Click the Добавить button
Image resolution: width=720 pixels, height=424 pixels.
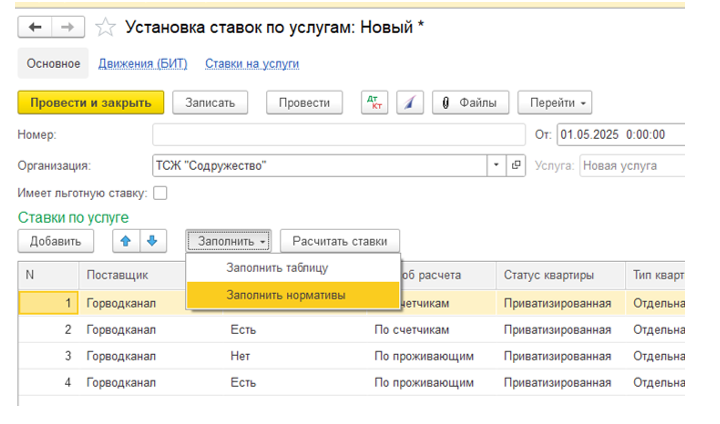[x=56, y=241]
